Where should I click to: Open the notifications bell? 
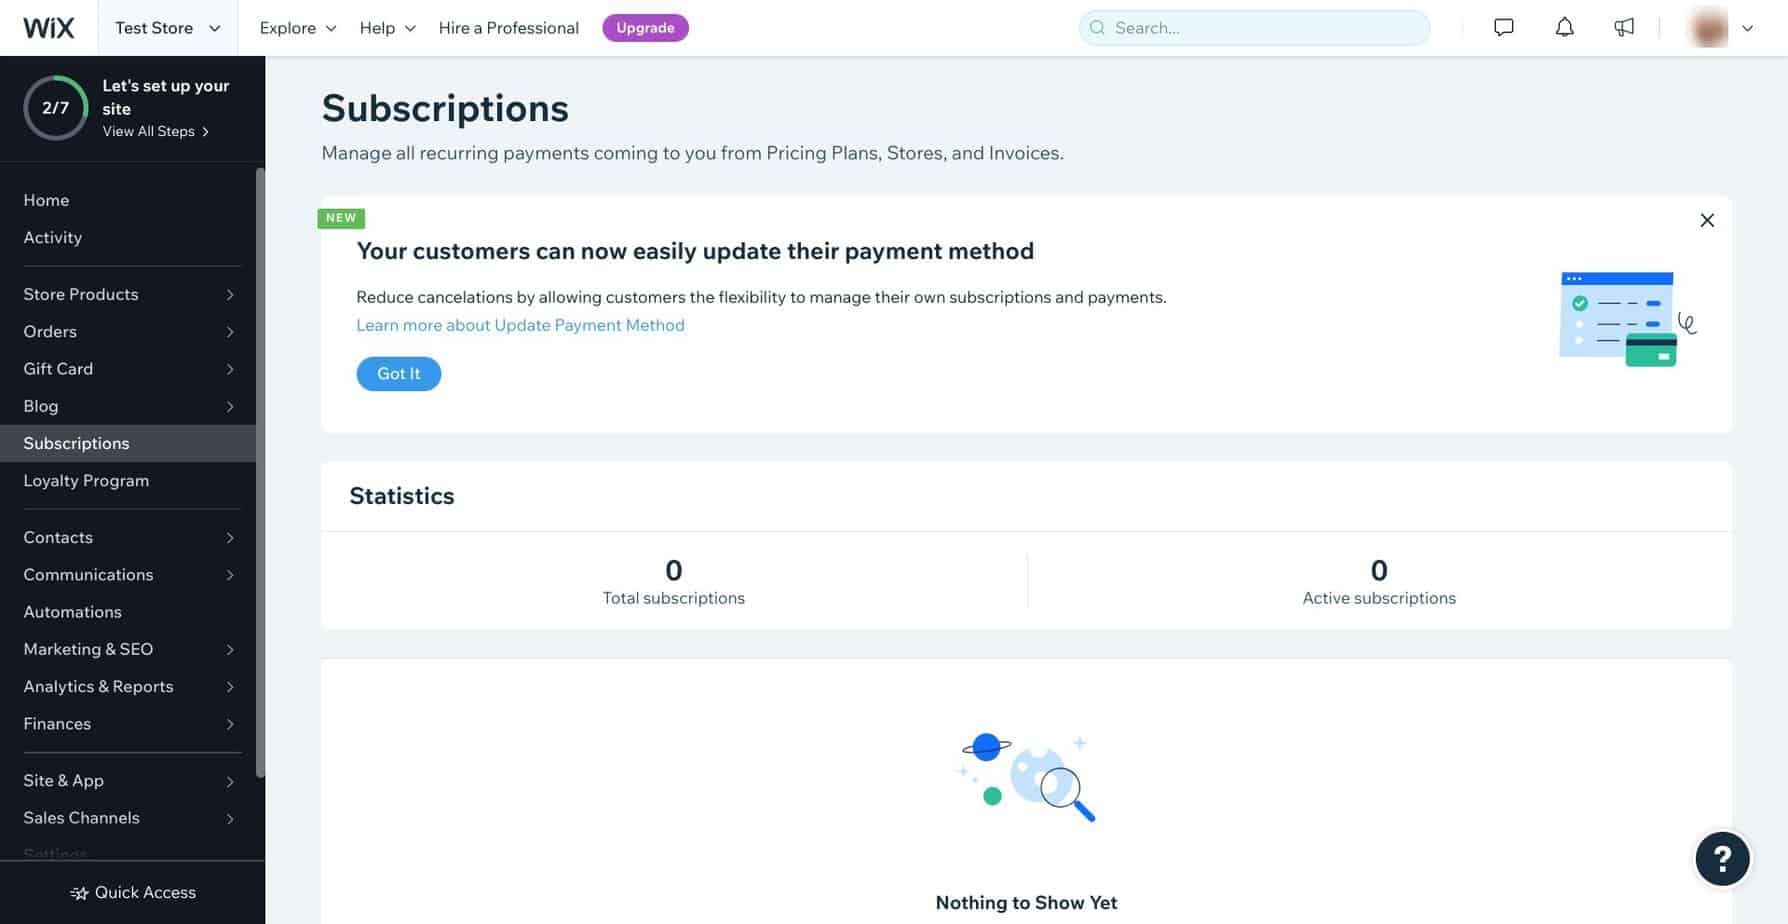pos(1564,28)
